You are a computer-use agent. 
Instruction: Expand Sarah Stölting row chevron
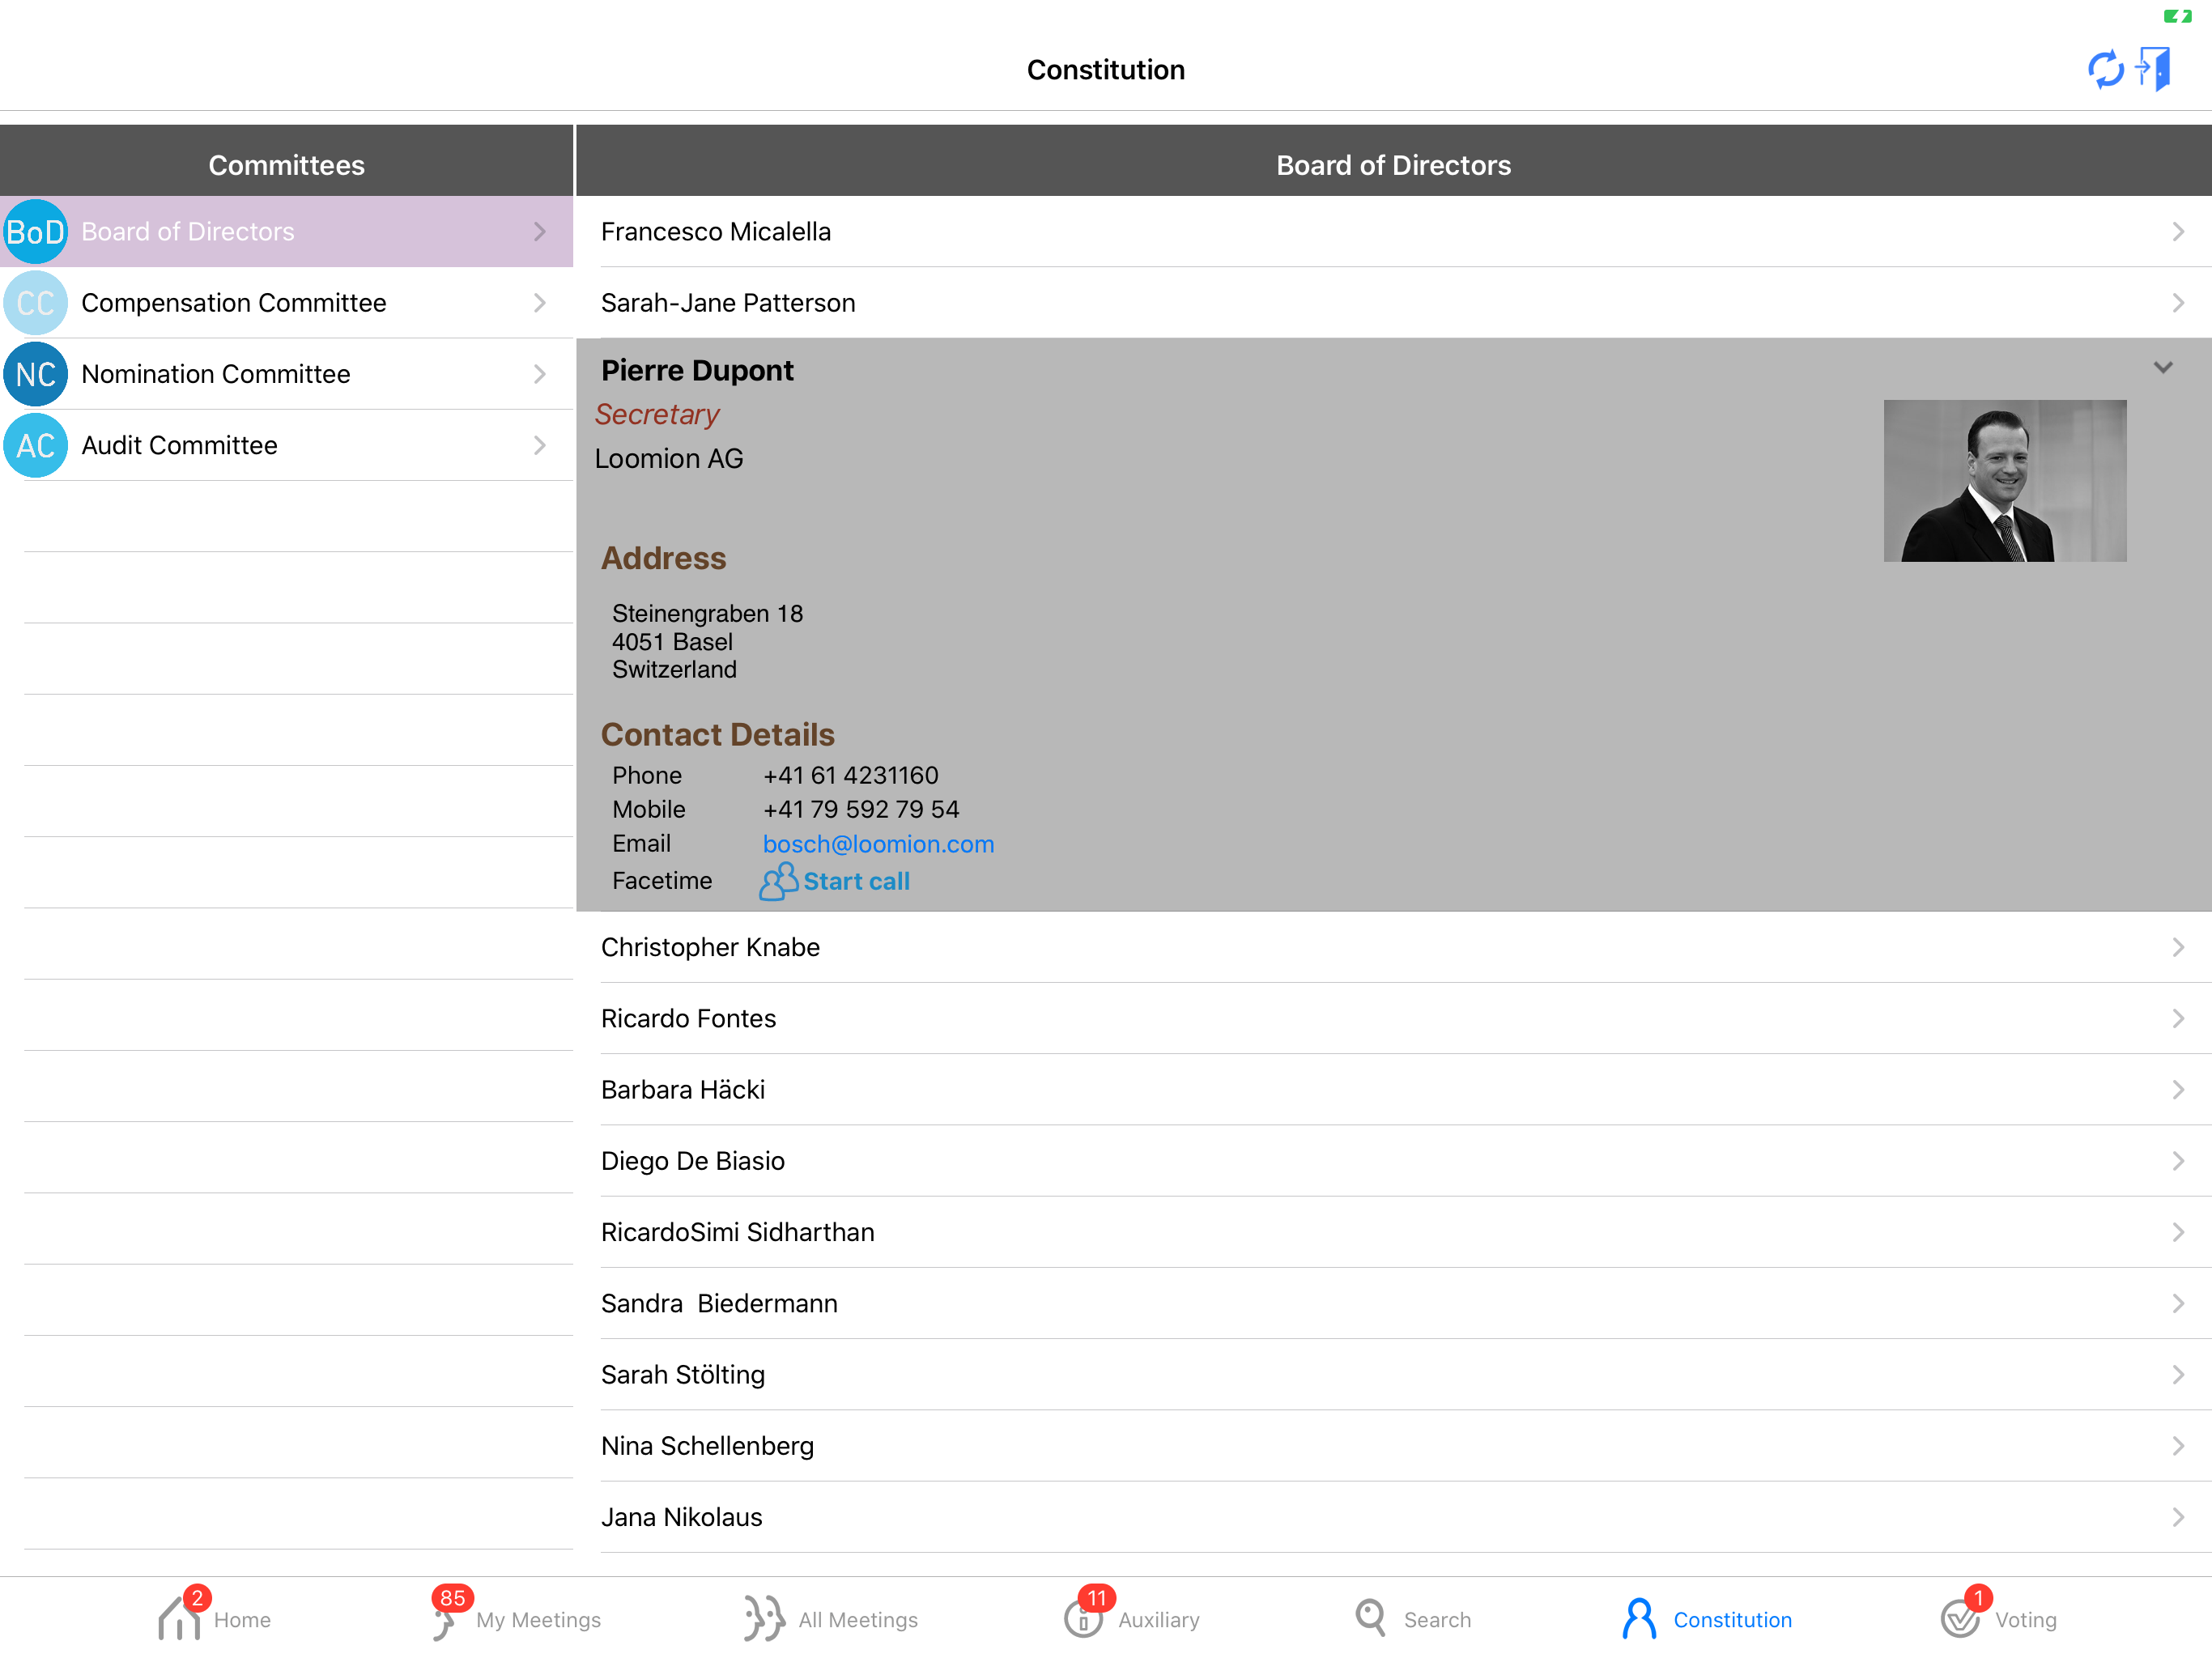(x=2178, y=1375)
